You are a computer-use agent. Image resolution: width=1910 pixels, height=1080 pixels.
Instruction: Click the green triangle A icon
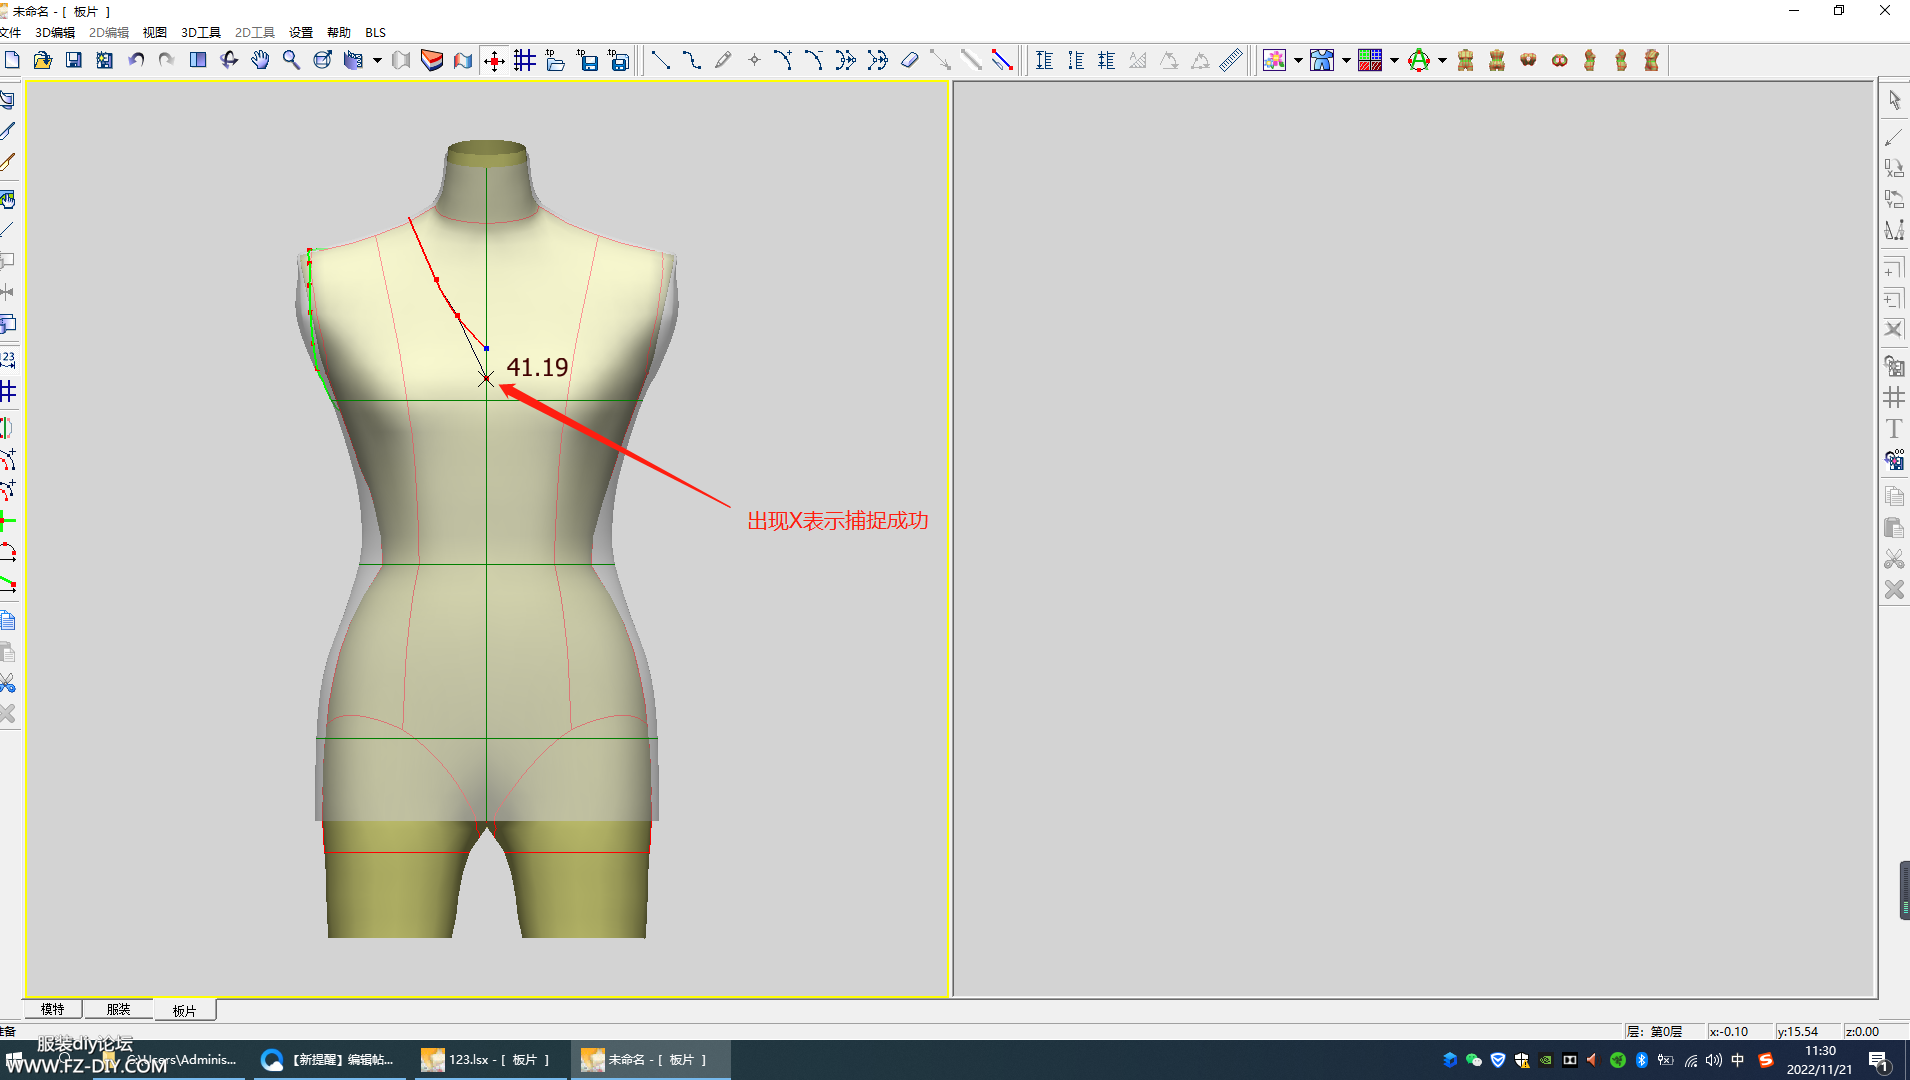[1418, 61]
